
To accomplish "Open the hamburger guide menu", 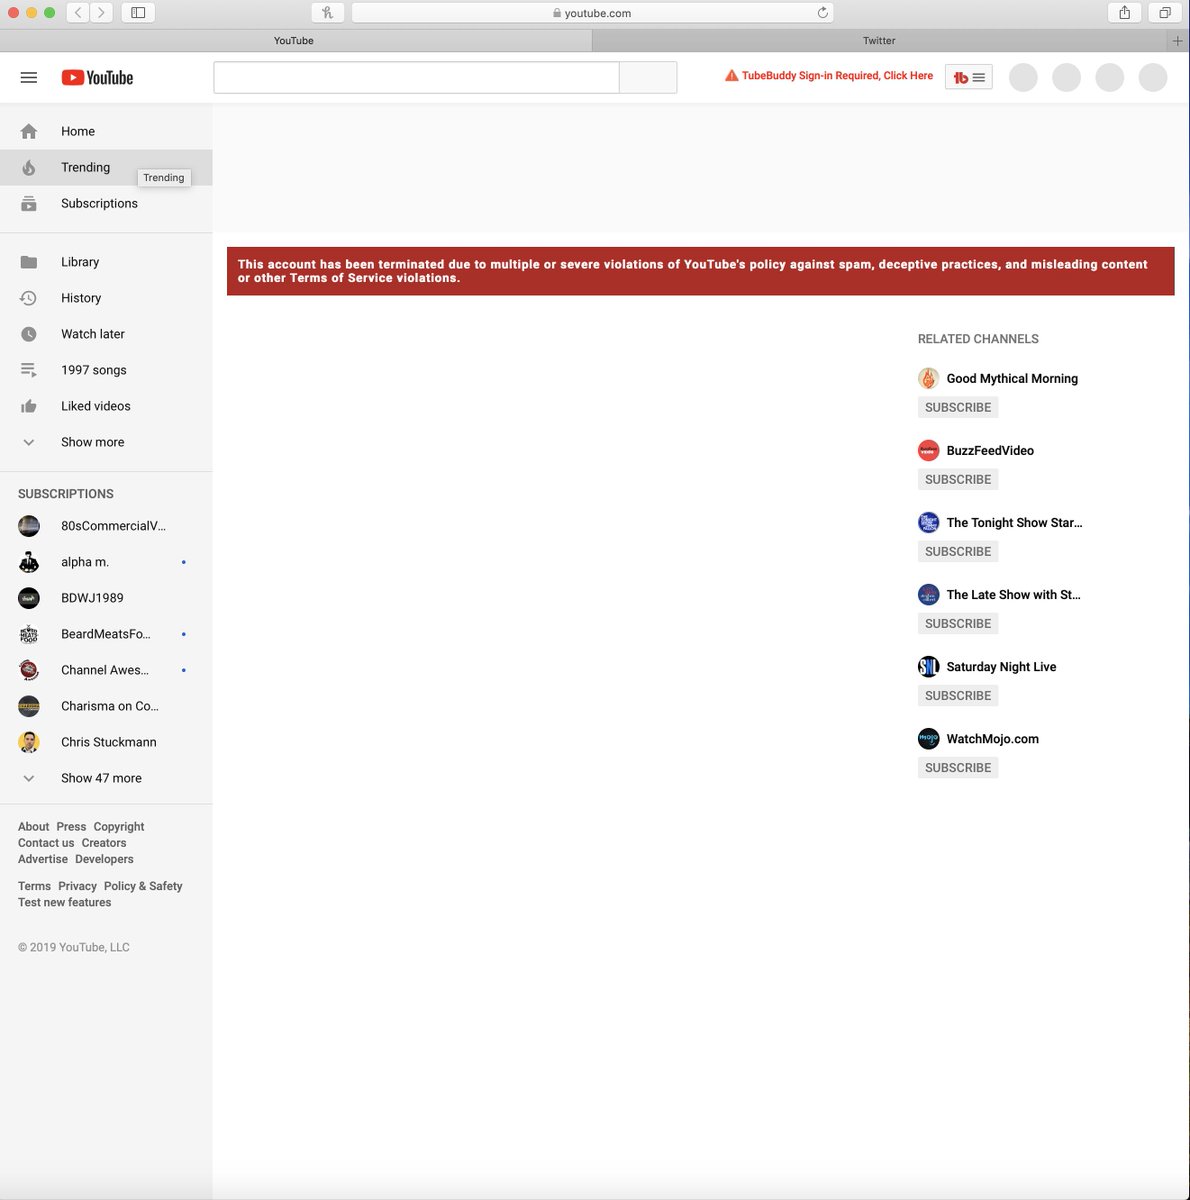I will 29,77.
